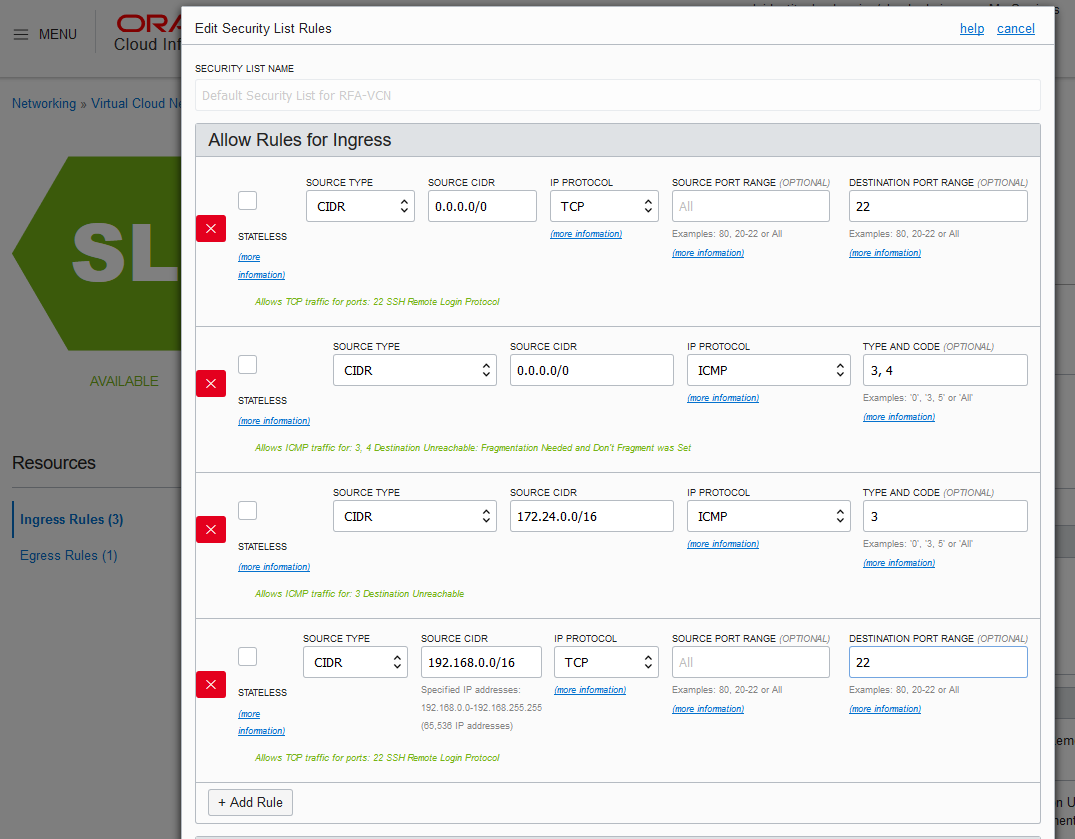Open Stateless more information for the ICMP 3, 4 rule
This screenshot has height=839, width=1075.
274,421
